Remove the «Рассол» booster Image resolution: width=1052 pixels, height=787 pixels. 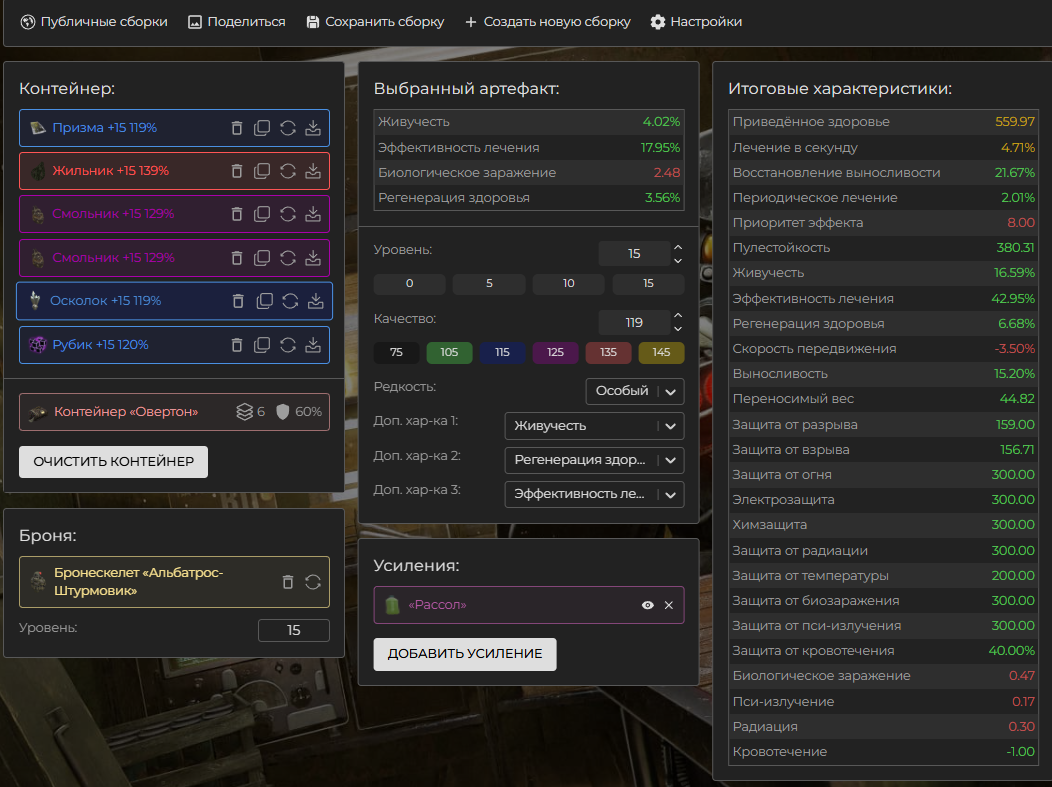(x=669, y=605)
